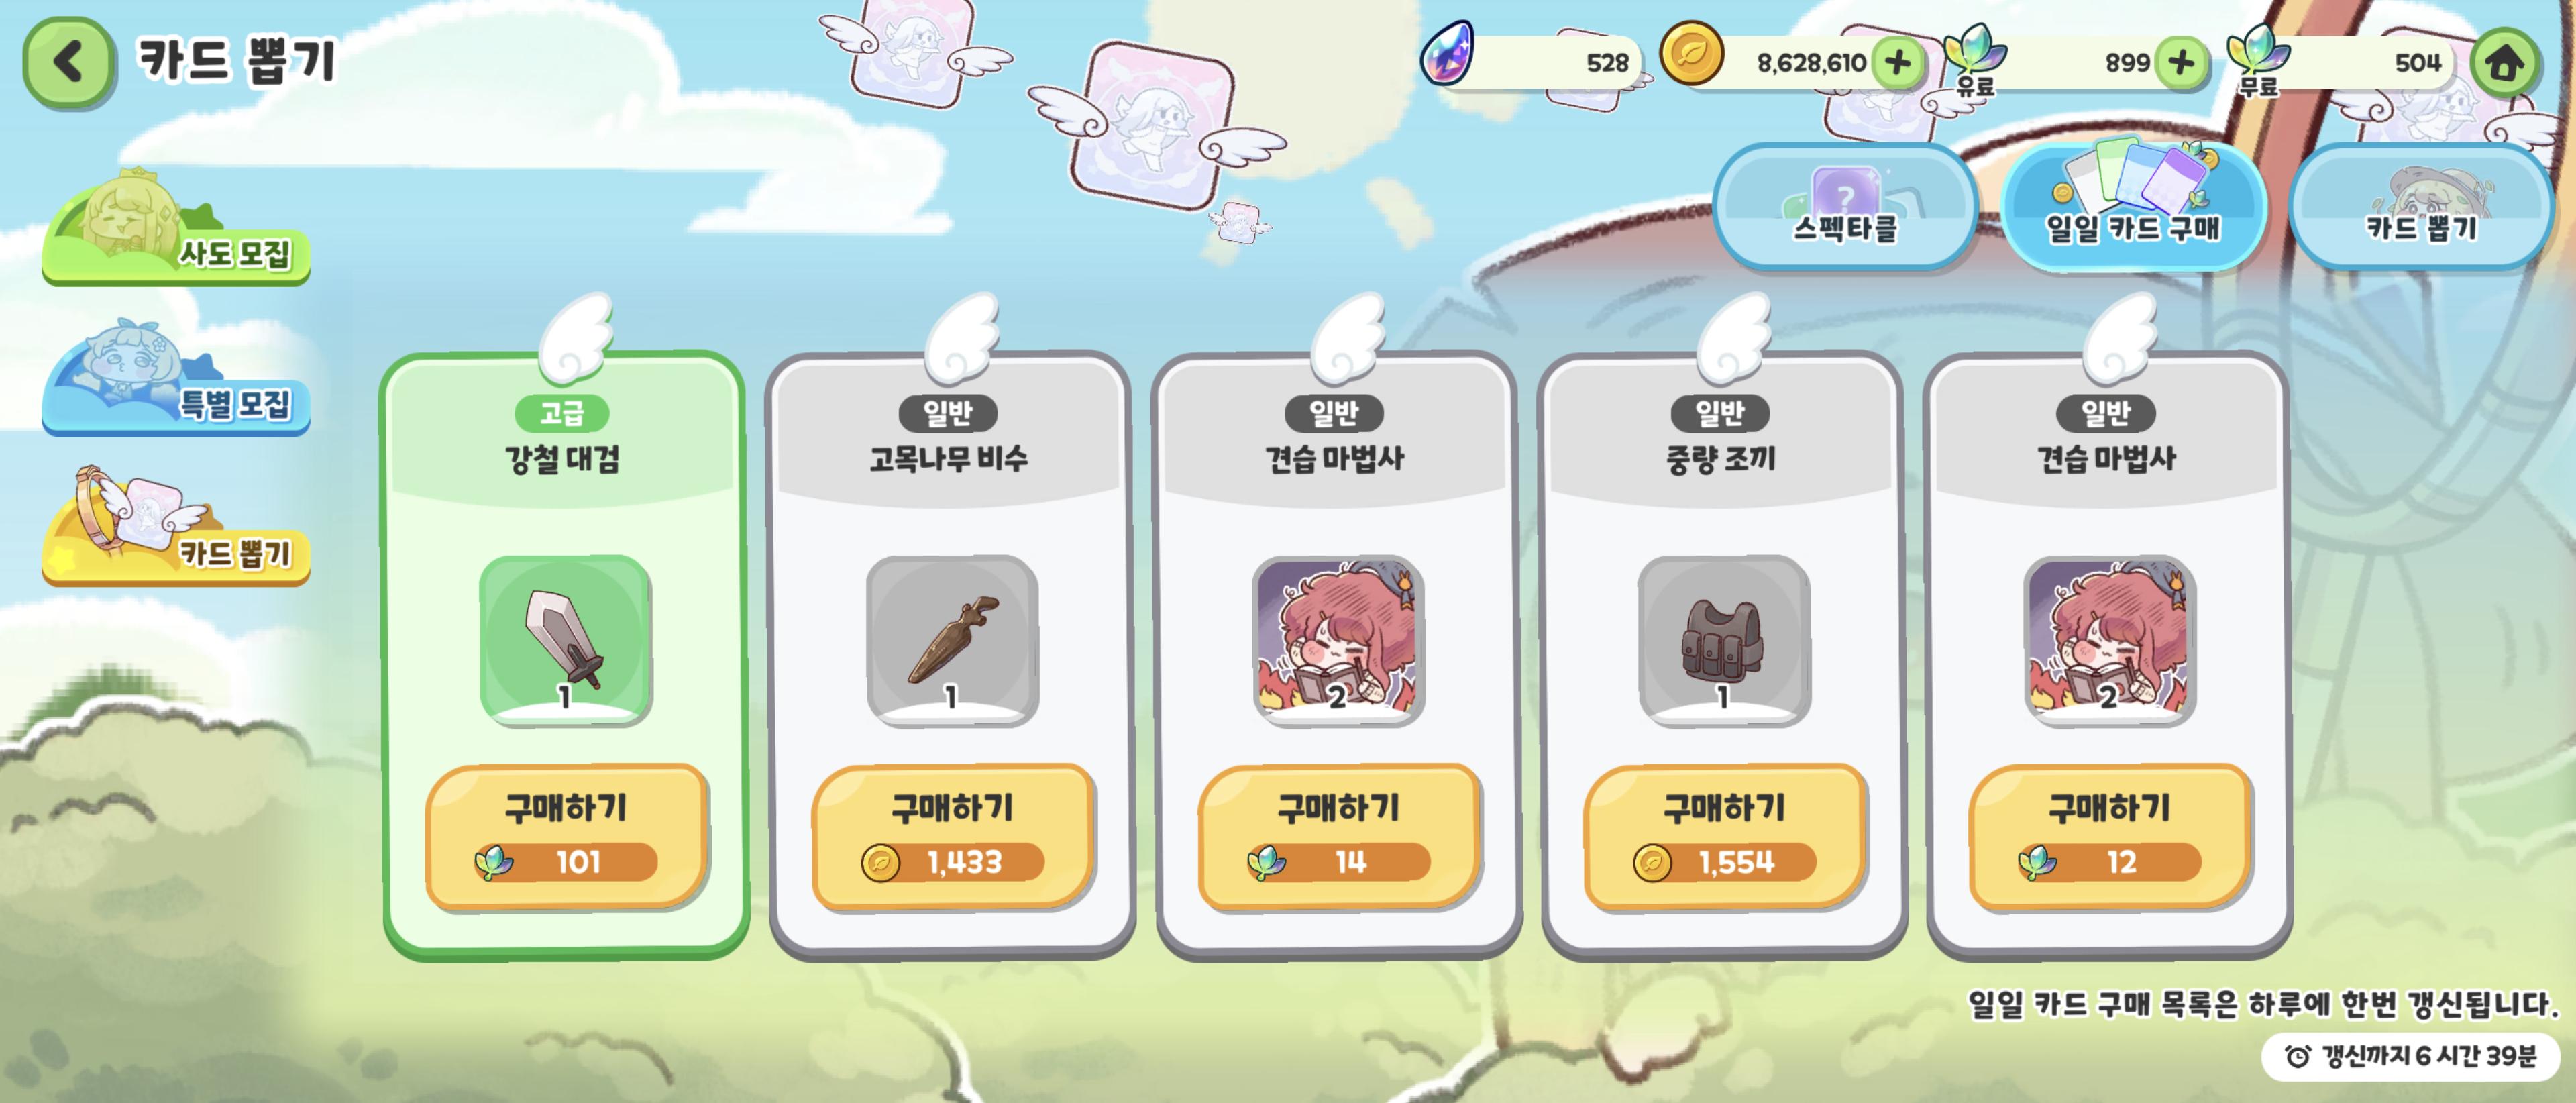Screen dimensions: 2576x1103
Task: Add more gold coins with plus button
Action: point(1897,63)
